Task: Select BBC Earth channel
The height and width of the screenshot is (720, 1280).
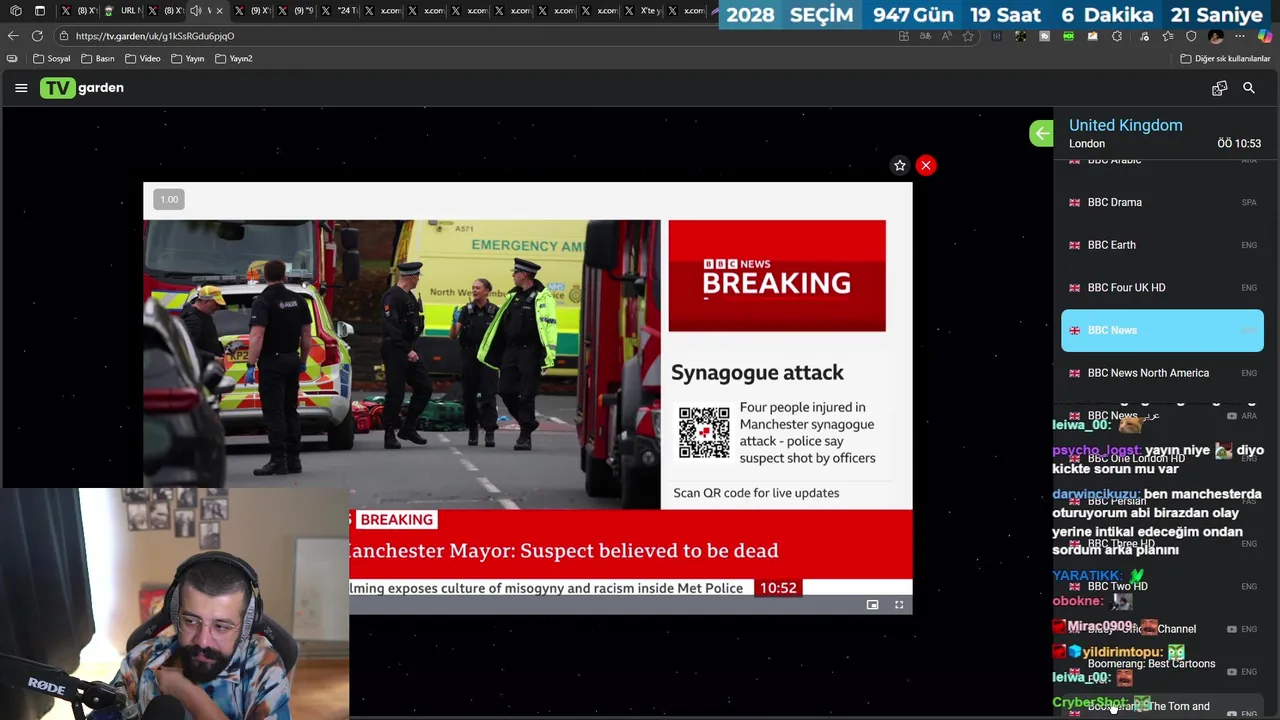Action: point(1162,245)
